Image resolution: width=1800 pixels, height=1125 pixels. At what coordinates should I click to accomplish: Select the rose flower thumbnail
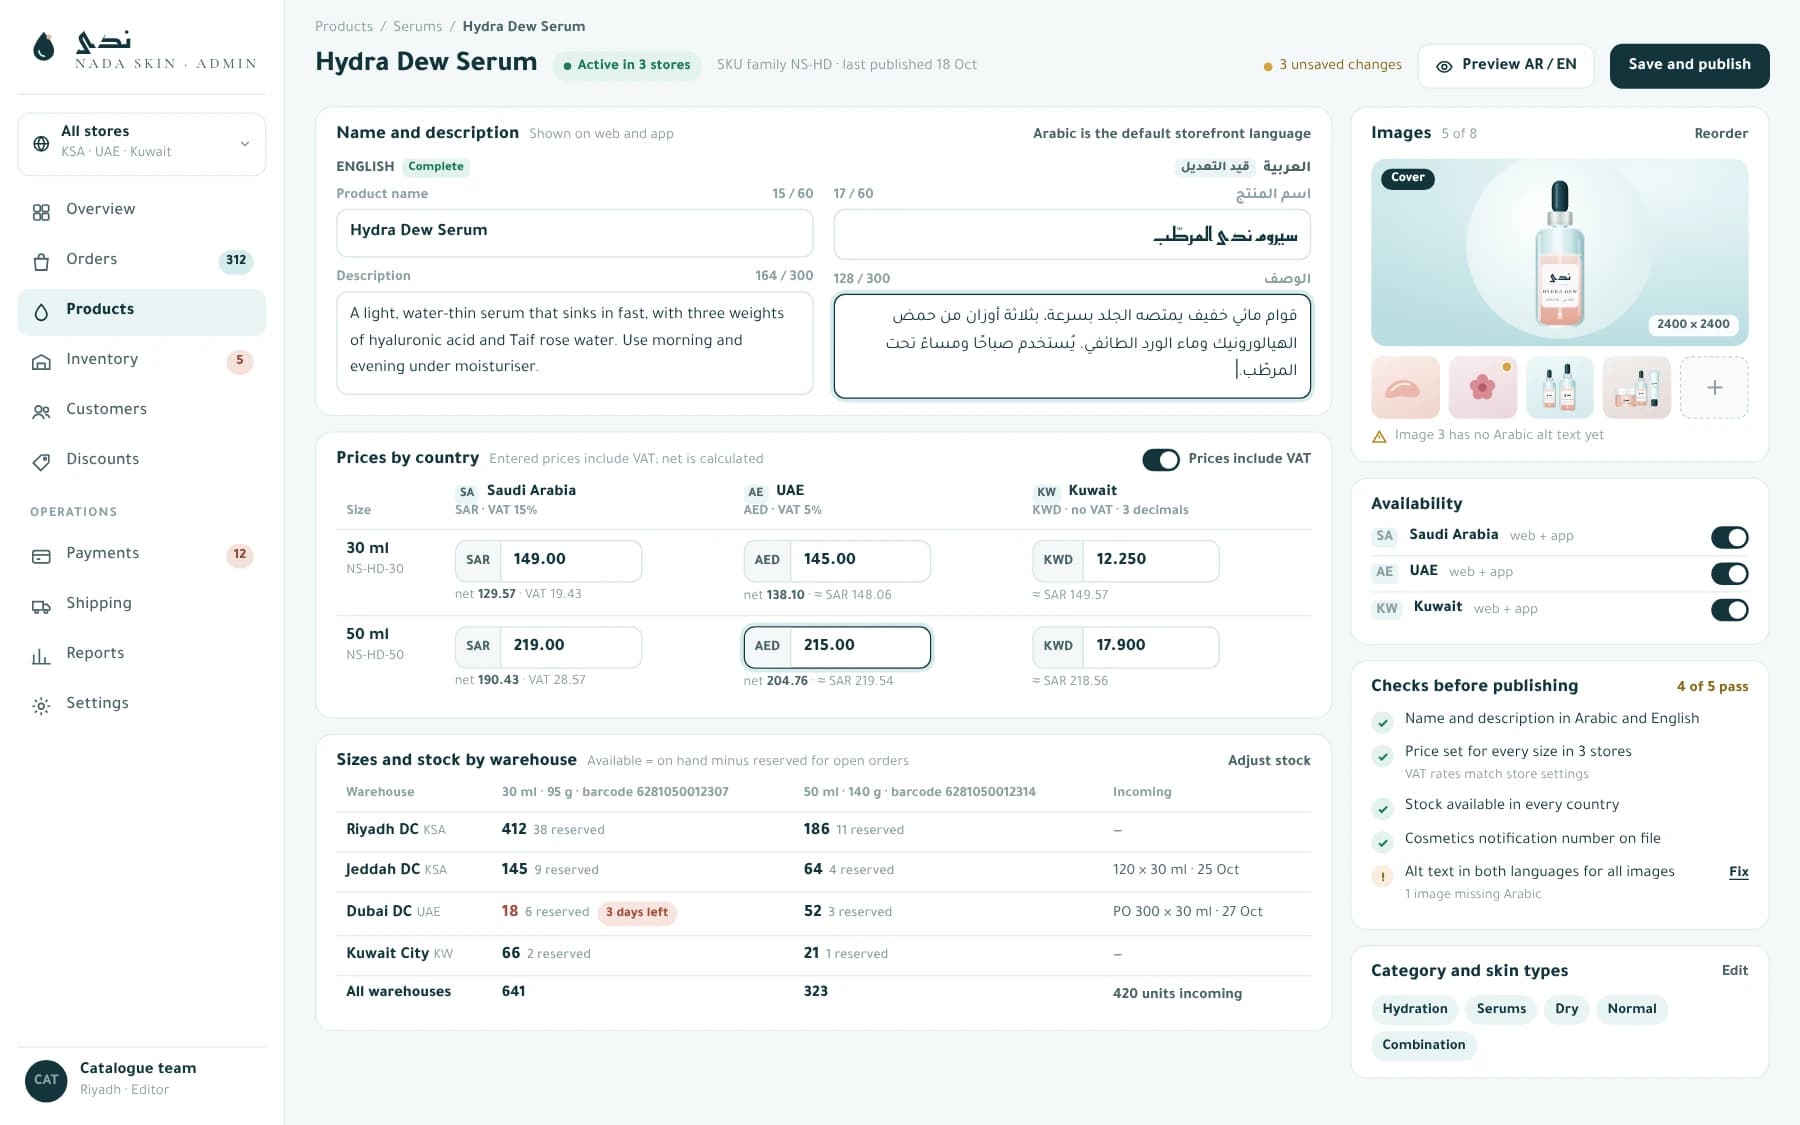coord(1482,387)
